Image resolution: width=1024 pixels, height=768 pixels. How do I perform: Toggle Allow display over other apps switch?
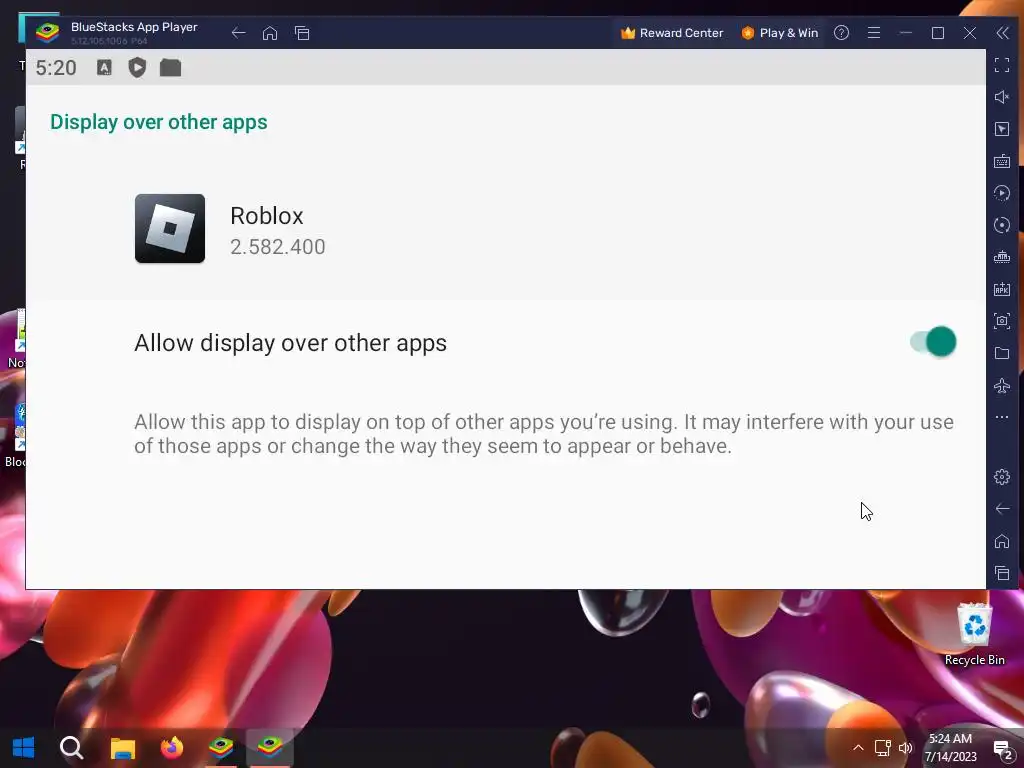tap(933, 342)
